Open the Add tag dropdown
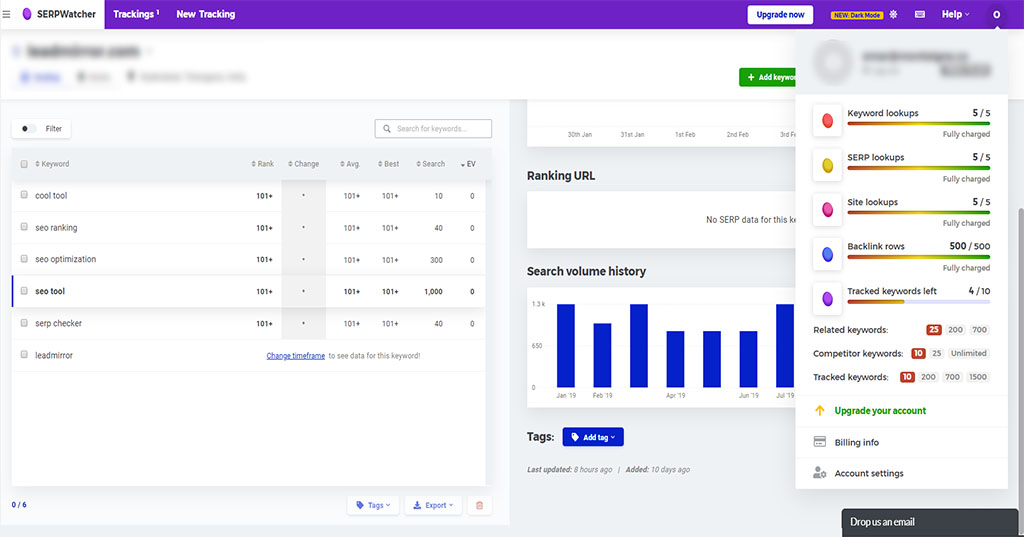Viewport: 1024px width, 537px height. pos(593,437)
